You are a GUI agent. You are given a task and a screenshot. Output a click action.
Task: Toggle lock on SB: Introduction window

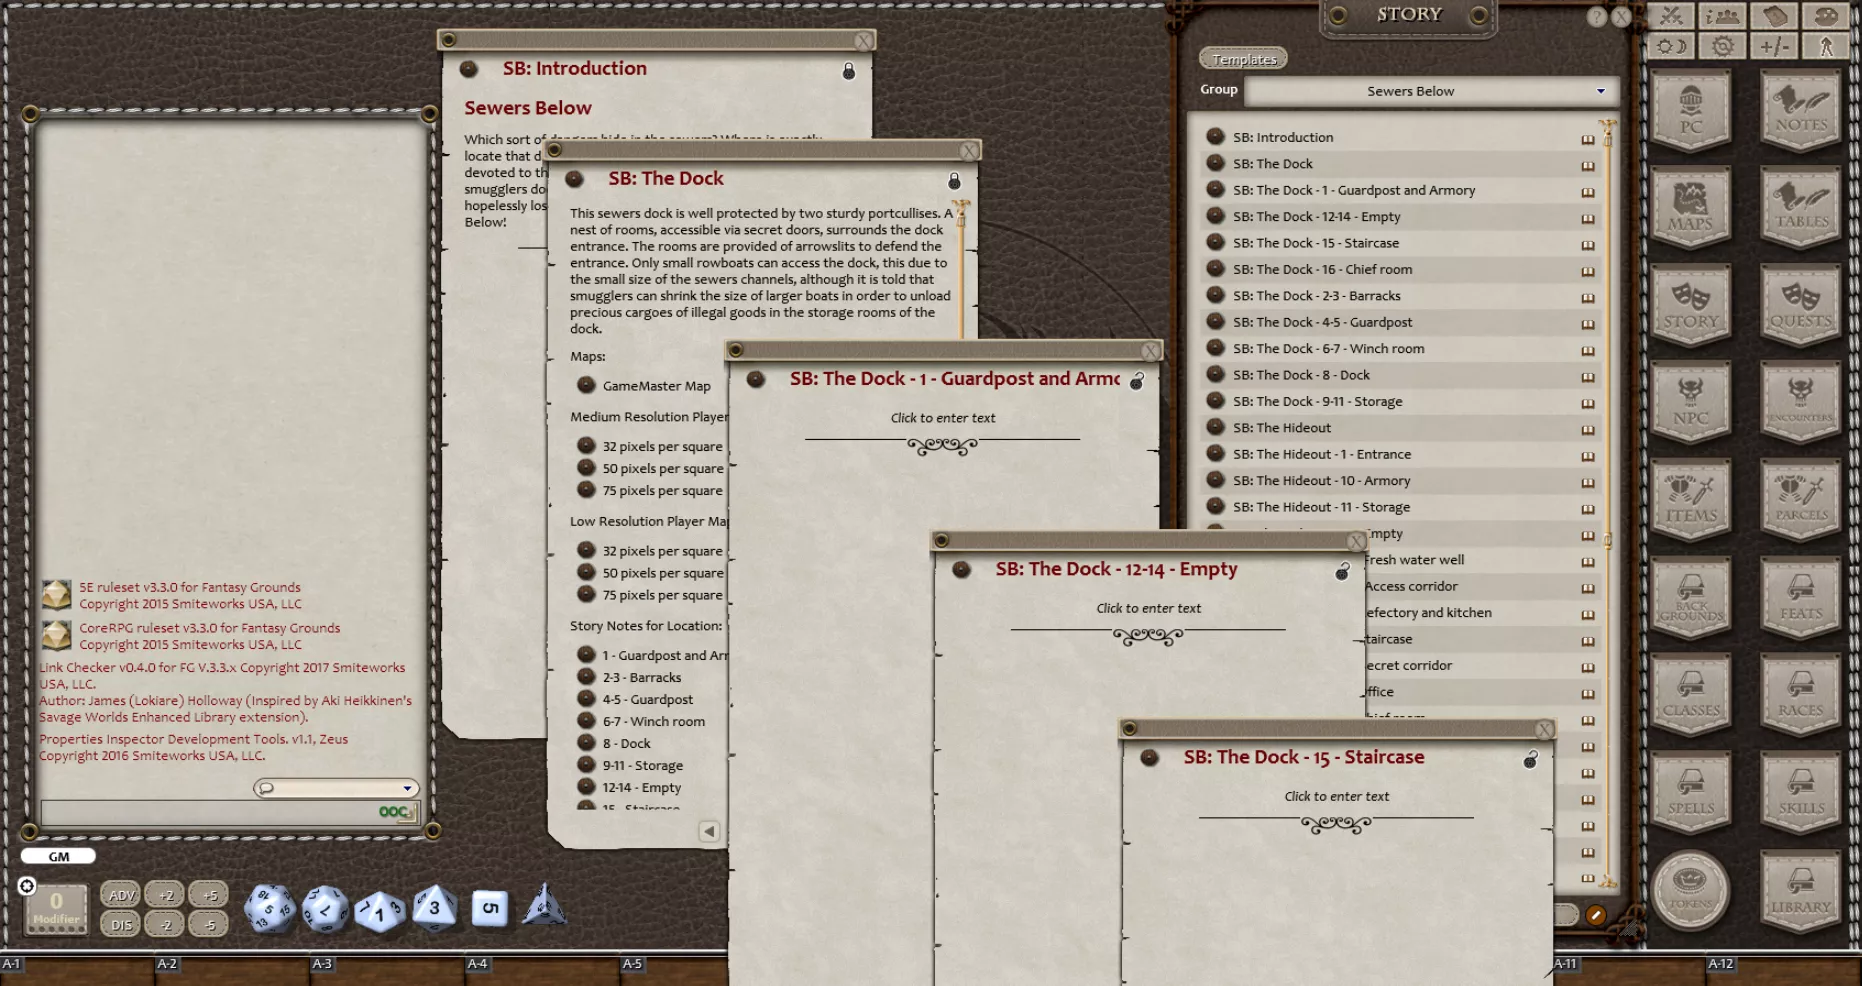(x=848, y=71)
